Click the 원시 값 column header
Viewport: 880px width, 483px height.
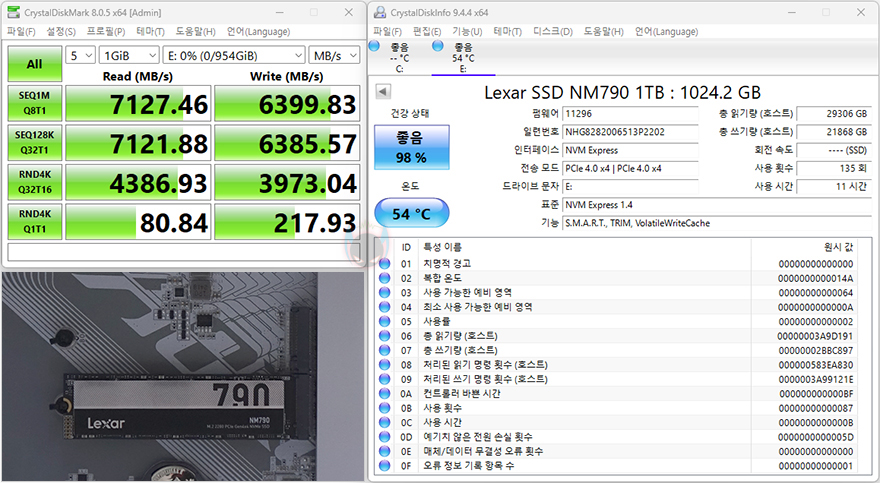click(838, 247)
